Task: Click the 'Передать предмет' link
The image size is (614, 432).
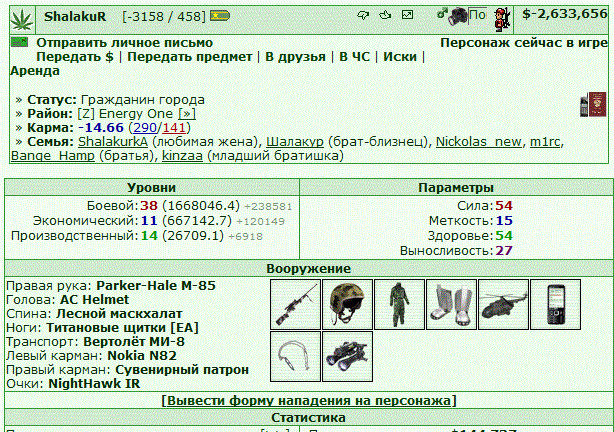Action: coord(190,57)
